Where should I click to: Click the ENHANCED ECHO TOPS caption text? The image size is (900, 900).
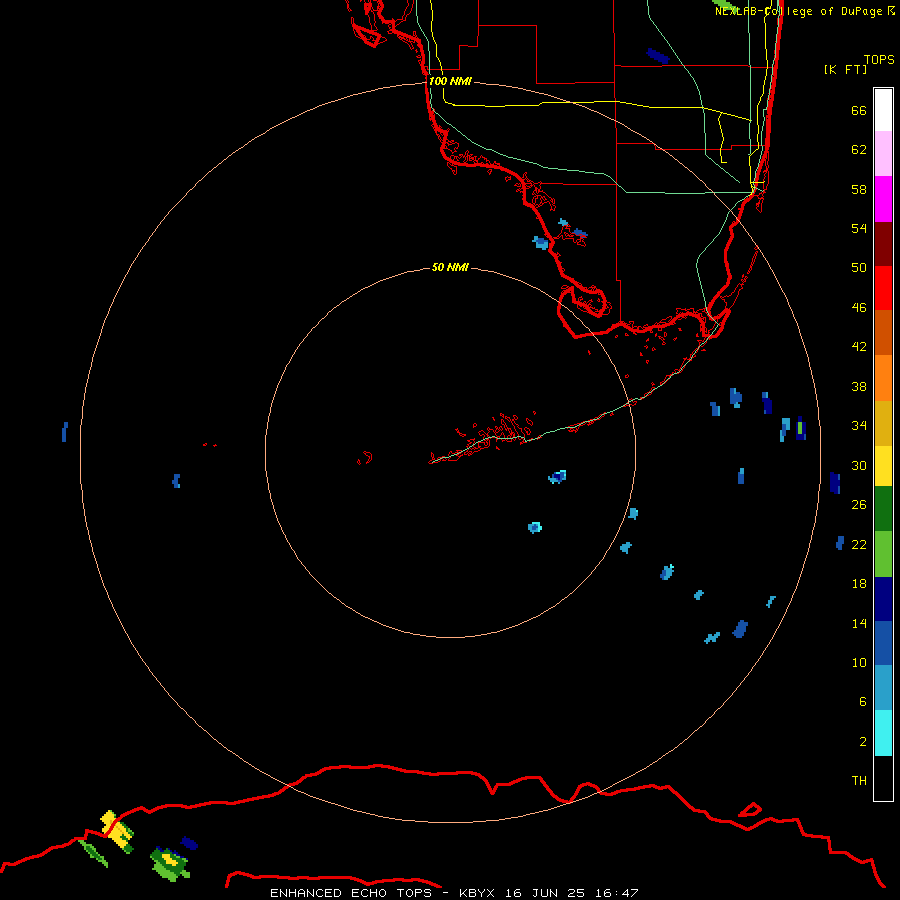point(351,893)
